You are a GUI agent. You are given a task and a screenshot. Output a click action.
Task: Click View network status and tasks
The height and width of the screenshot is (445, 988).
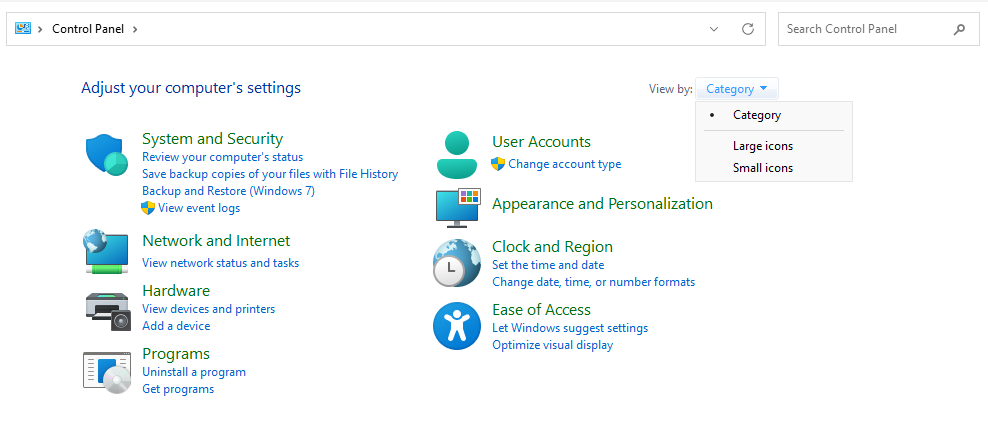point(221,263)
